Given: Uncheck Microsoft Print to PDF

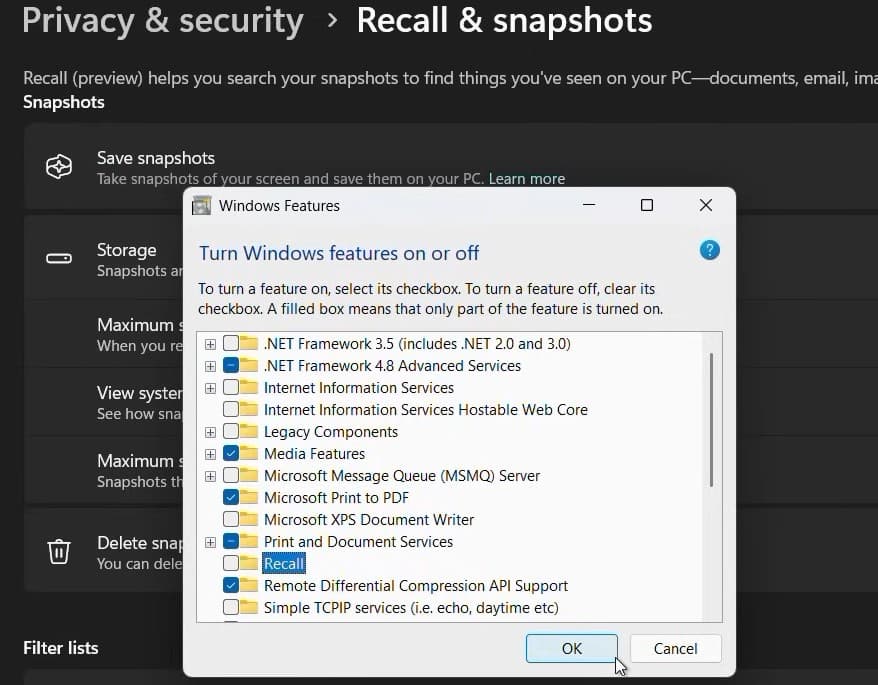Looking at the screenshot, I should tap(231, 498).
